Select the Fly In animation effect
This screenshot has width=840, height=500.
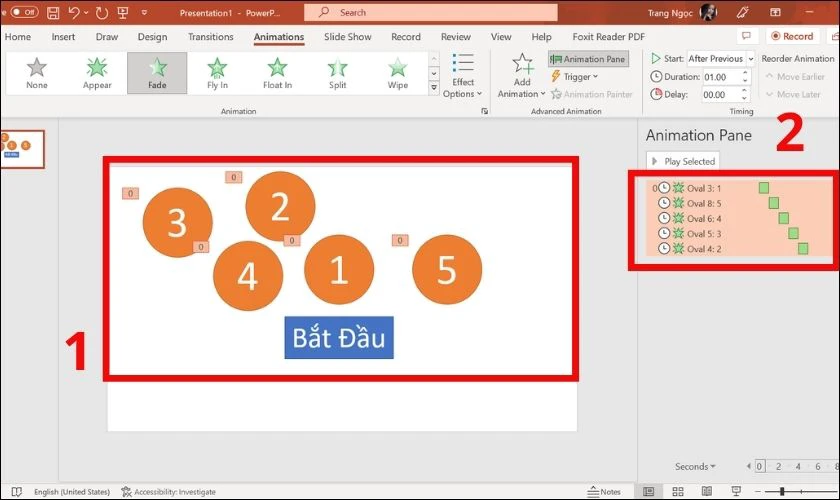217,73
